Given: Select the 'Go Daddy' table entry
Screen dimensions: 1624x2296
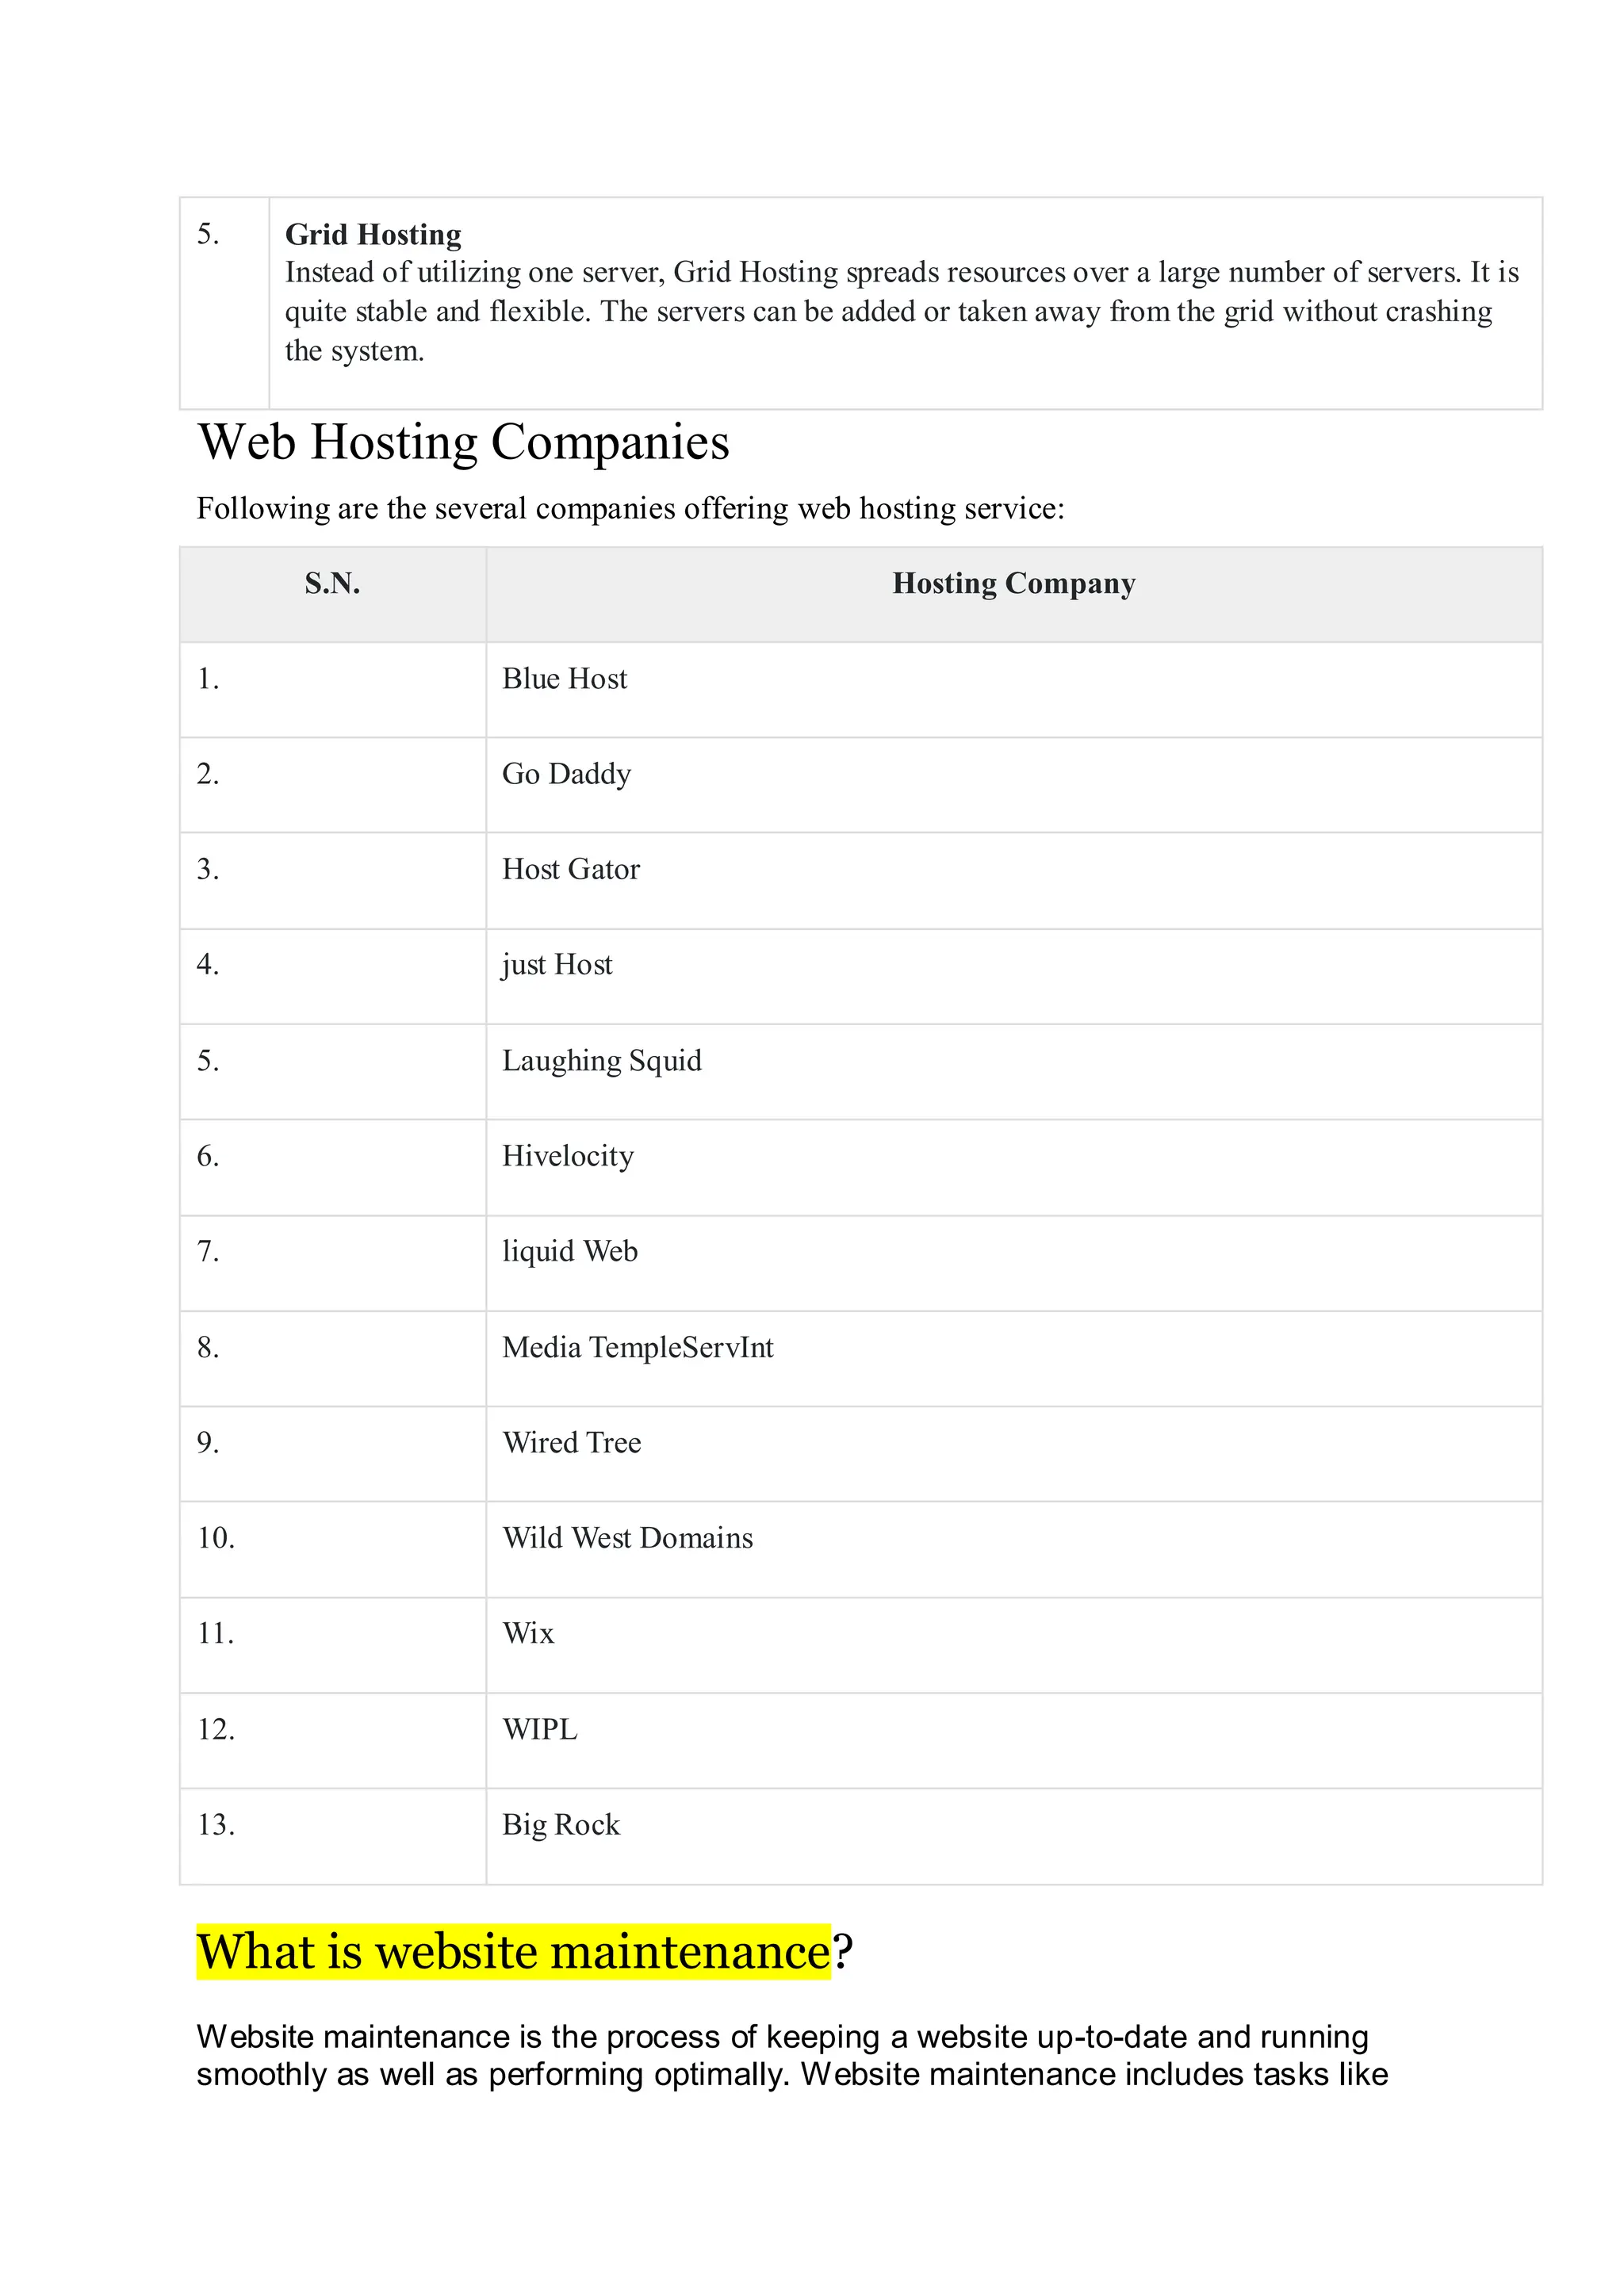Looking at the screenshot, I should tap(566, 774).
